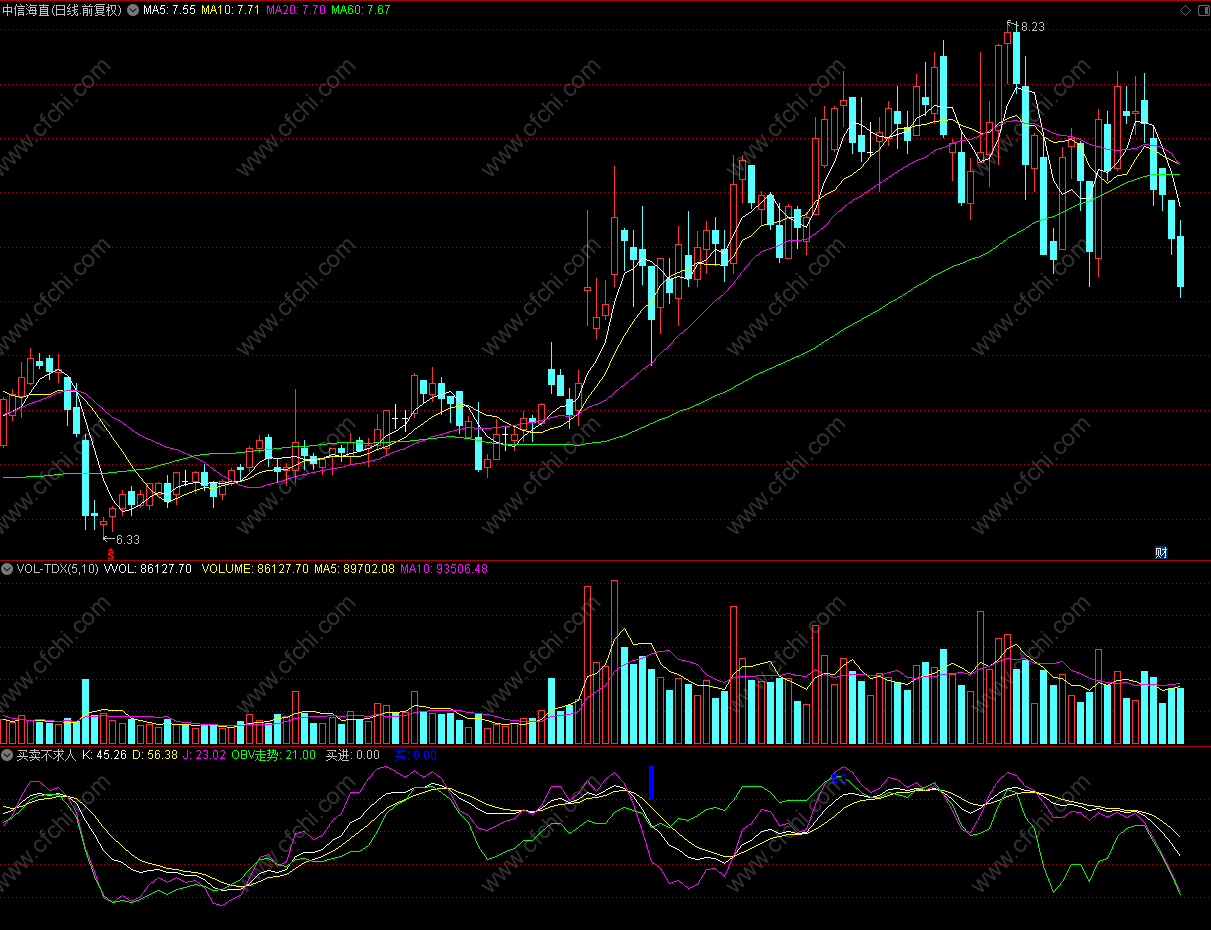
Task: Click the volume MA10: 93506.48 label
Action: (444, 569)
